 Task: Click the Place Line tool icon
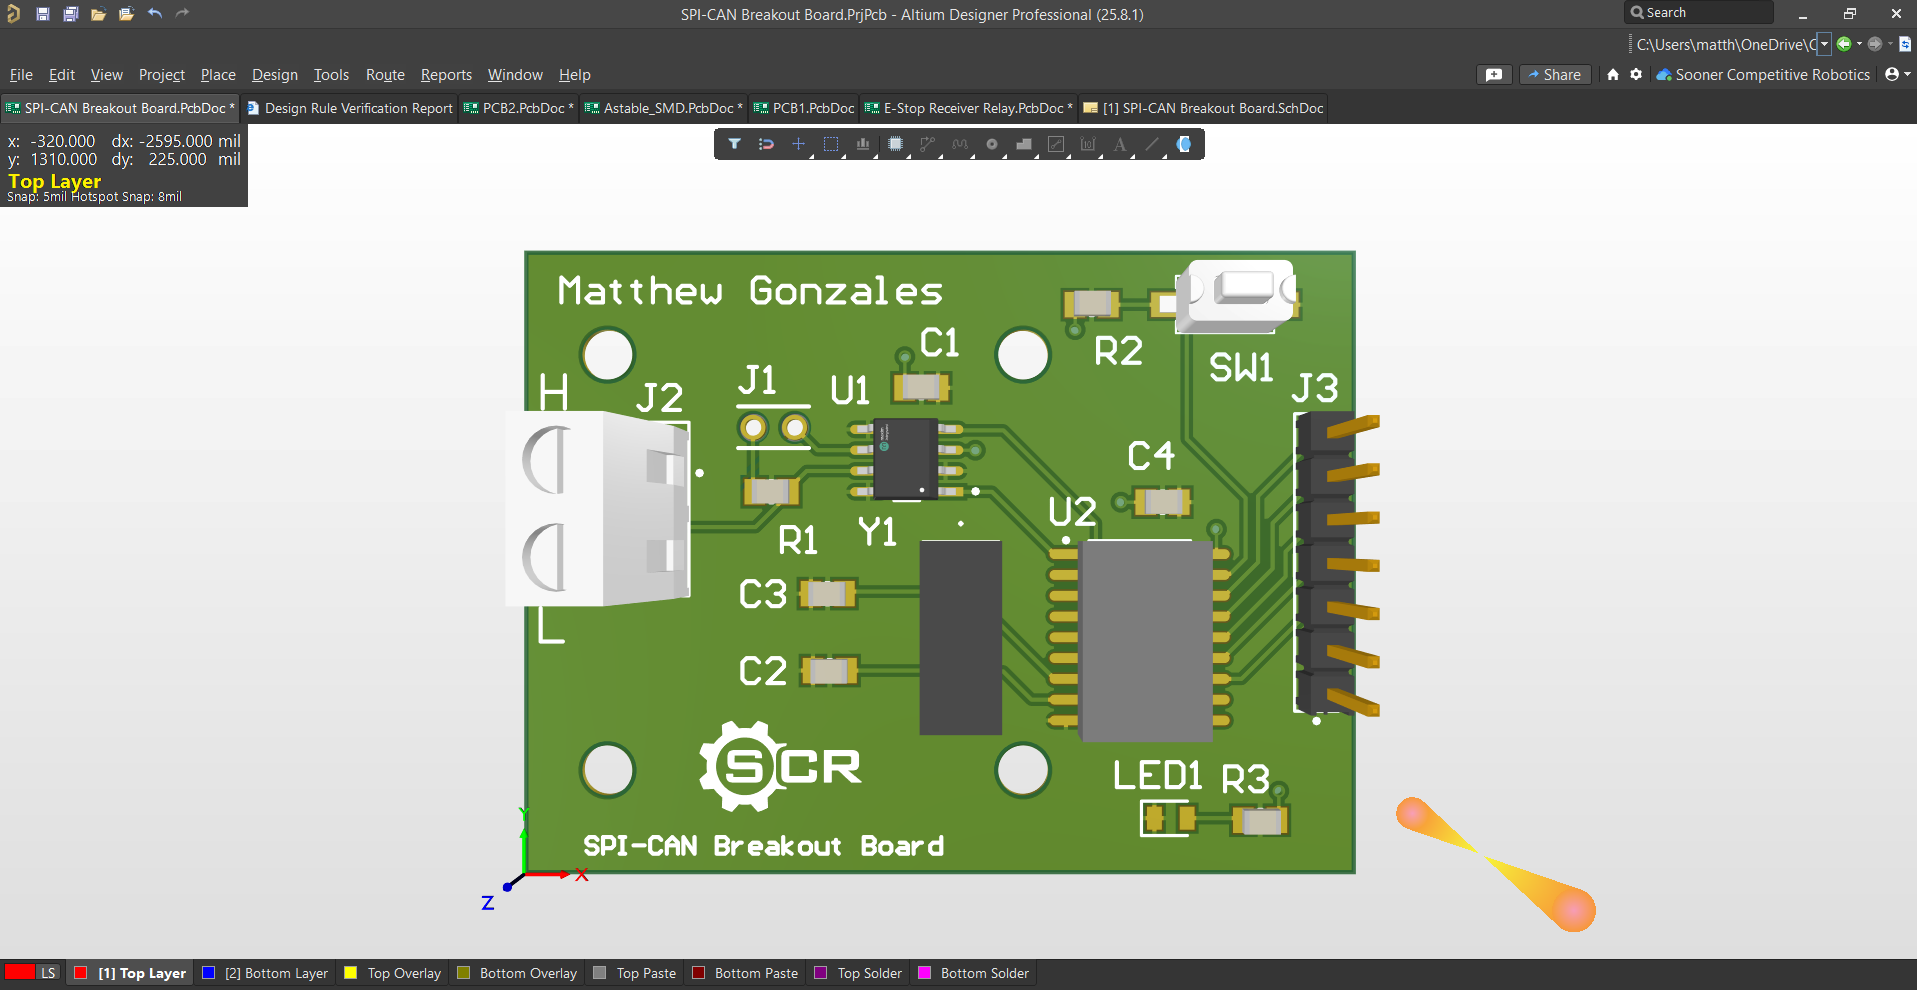click(x=1152, y=144)
